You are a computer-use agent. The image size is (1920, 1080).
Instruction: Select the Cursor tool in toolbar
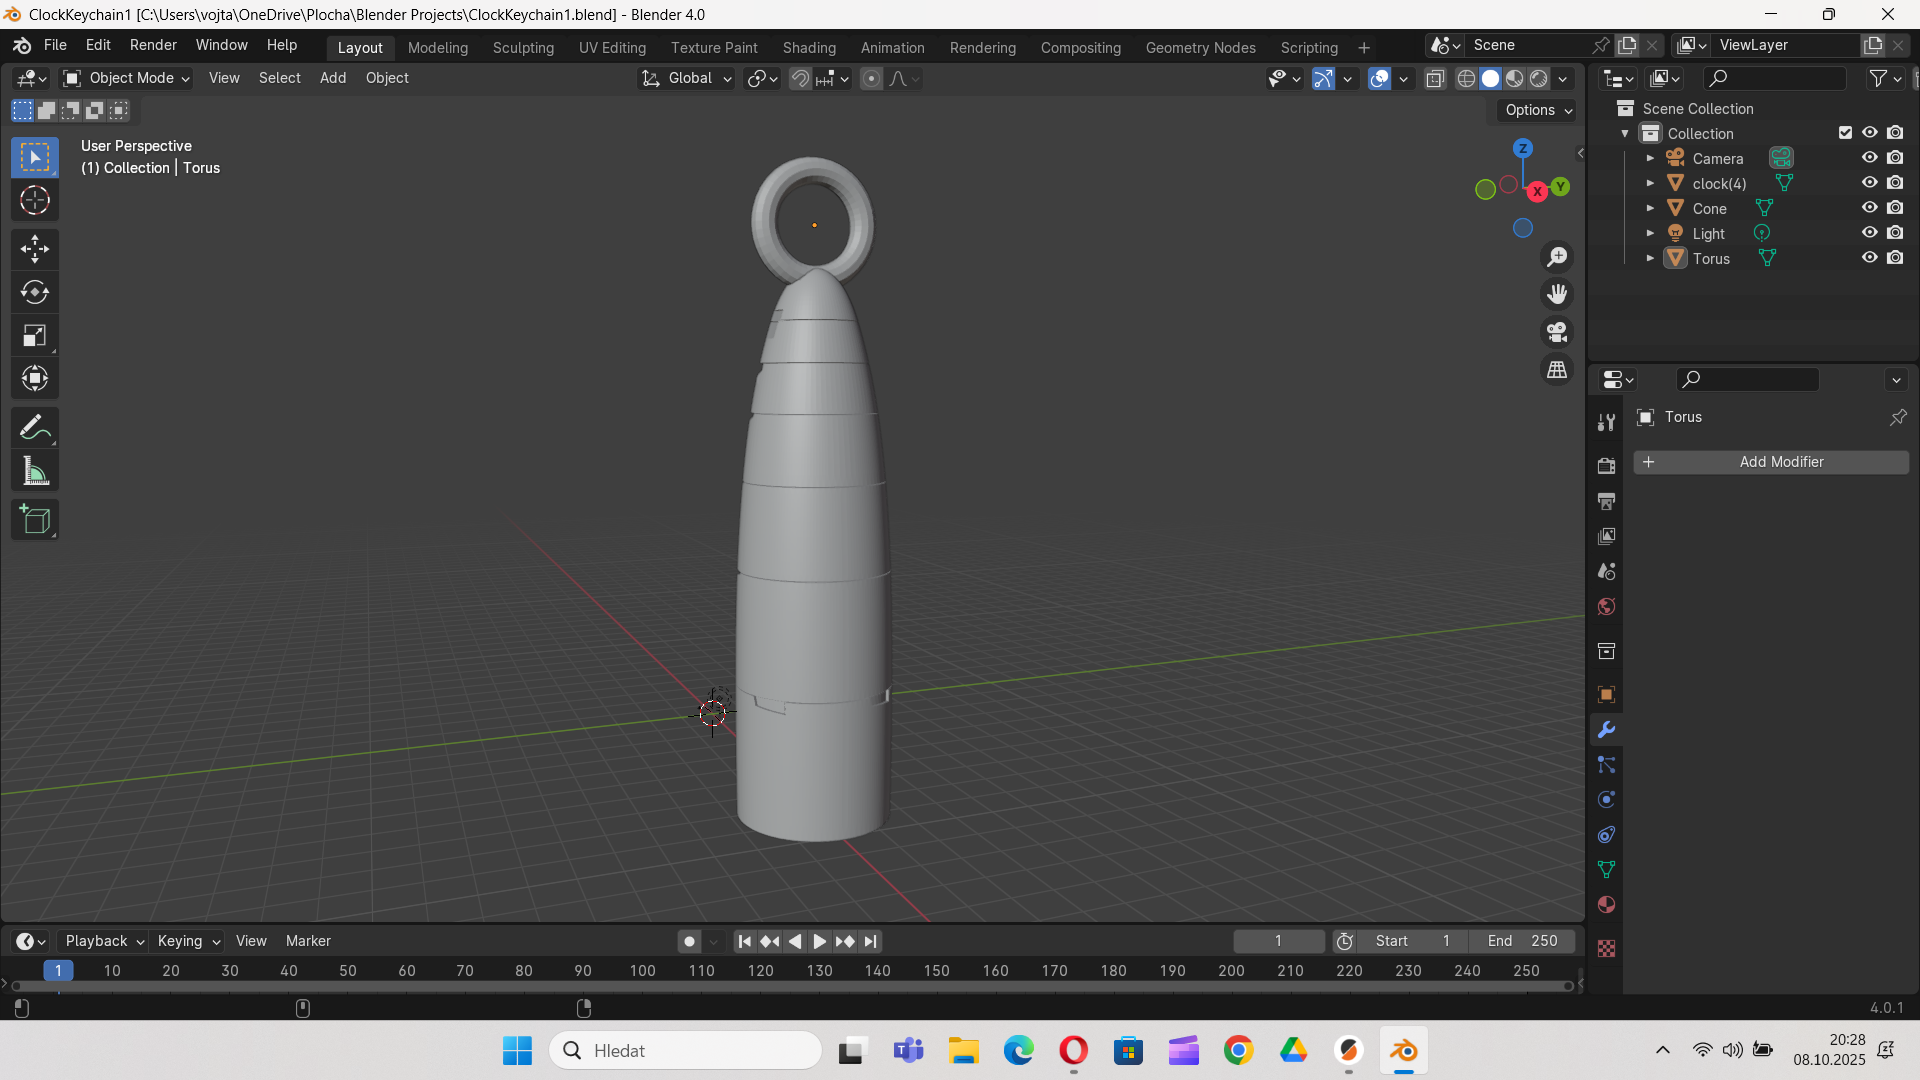click(x=35, y=201)
